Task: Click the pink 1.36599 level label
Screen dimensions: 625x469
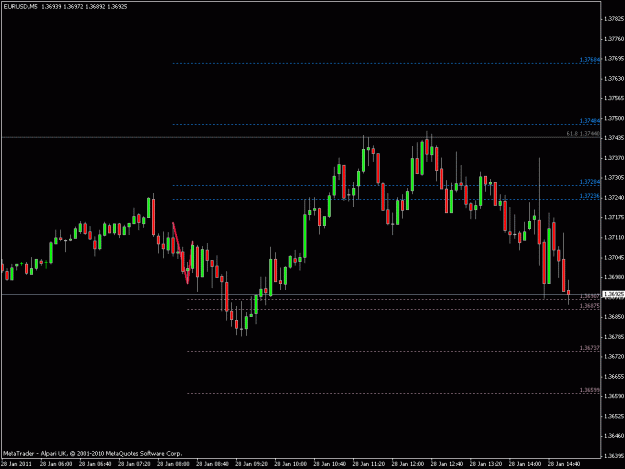Action: pyautogui.click(x=590, y=390)
